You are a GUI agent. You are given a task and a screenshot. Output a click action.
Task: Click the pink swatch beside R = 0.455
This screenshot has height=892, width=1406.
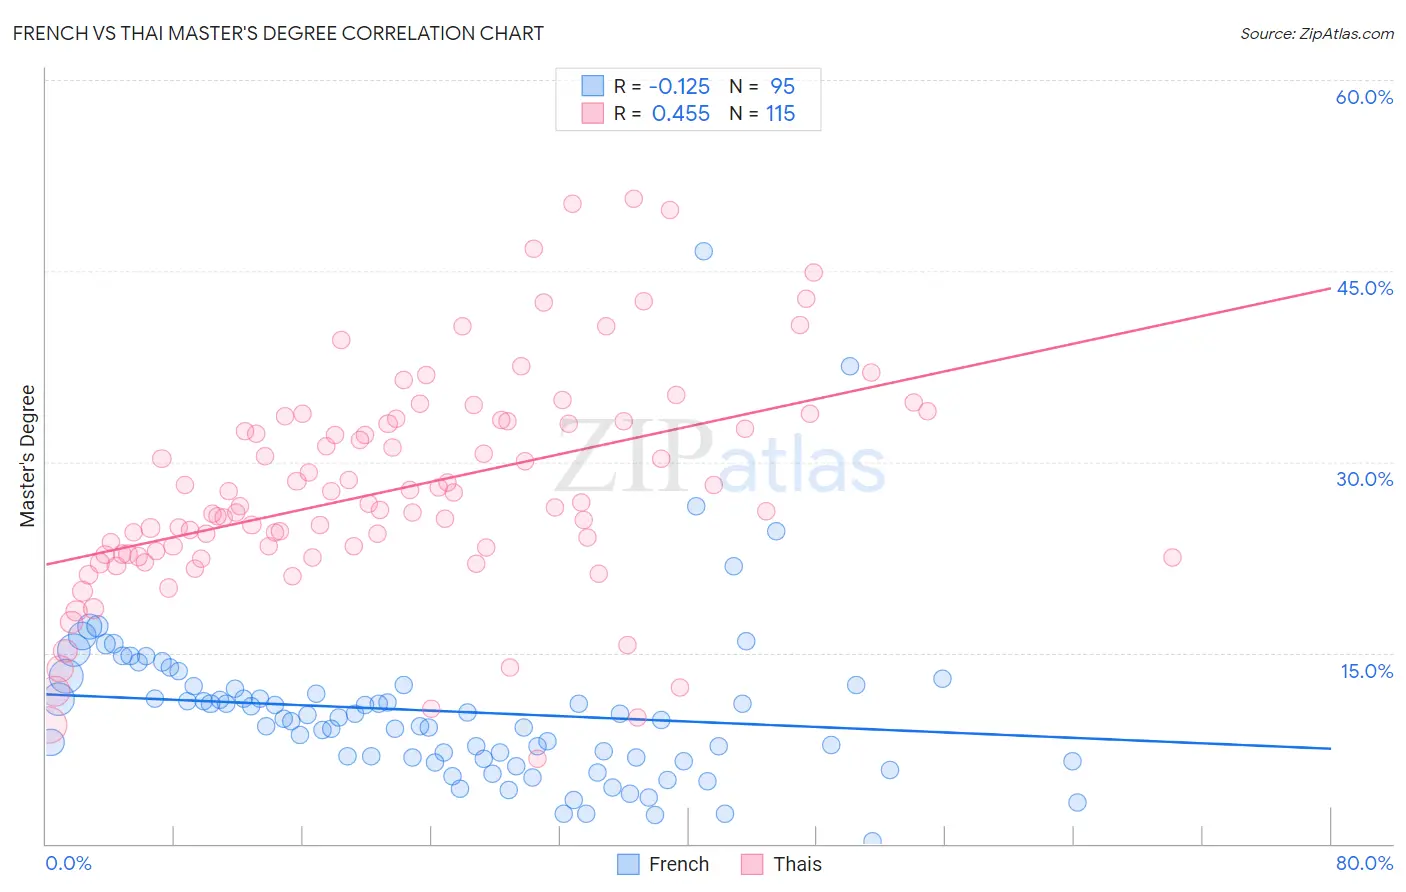click(593, 113)
